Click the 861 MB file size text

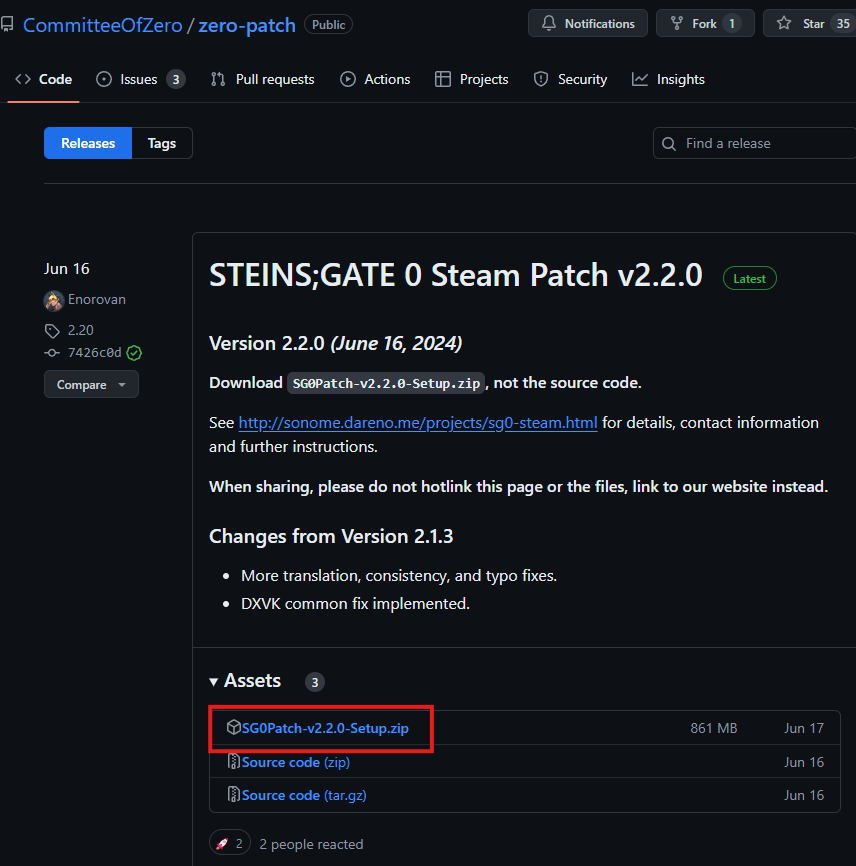coord(714,728)
